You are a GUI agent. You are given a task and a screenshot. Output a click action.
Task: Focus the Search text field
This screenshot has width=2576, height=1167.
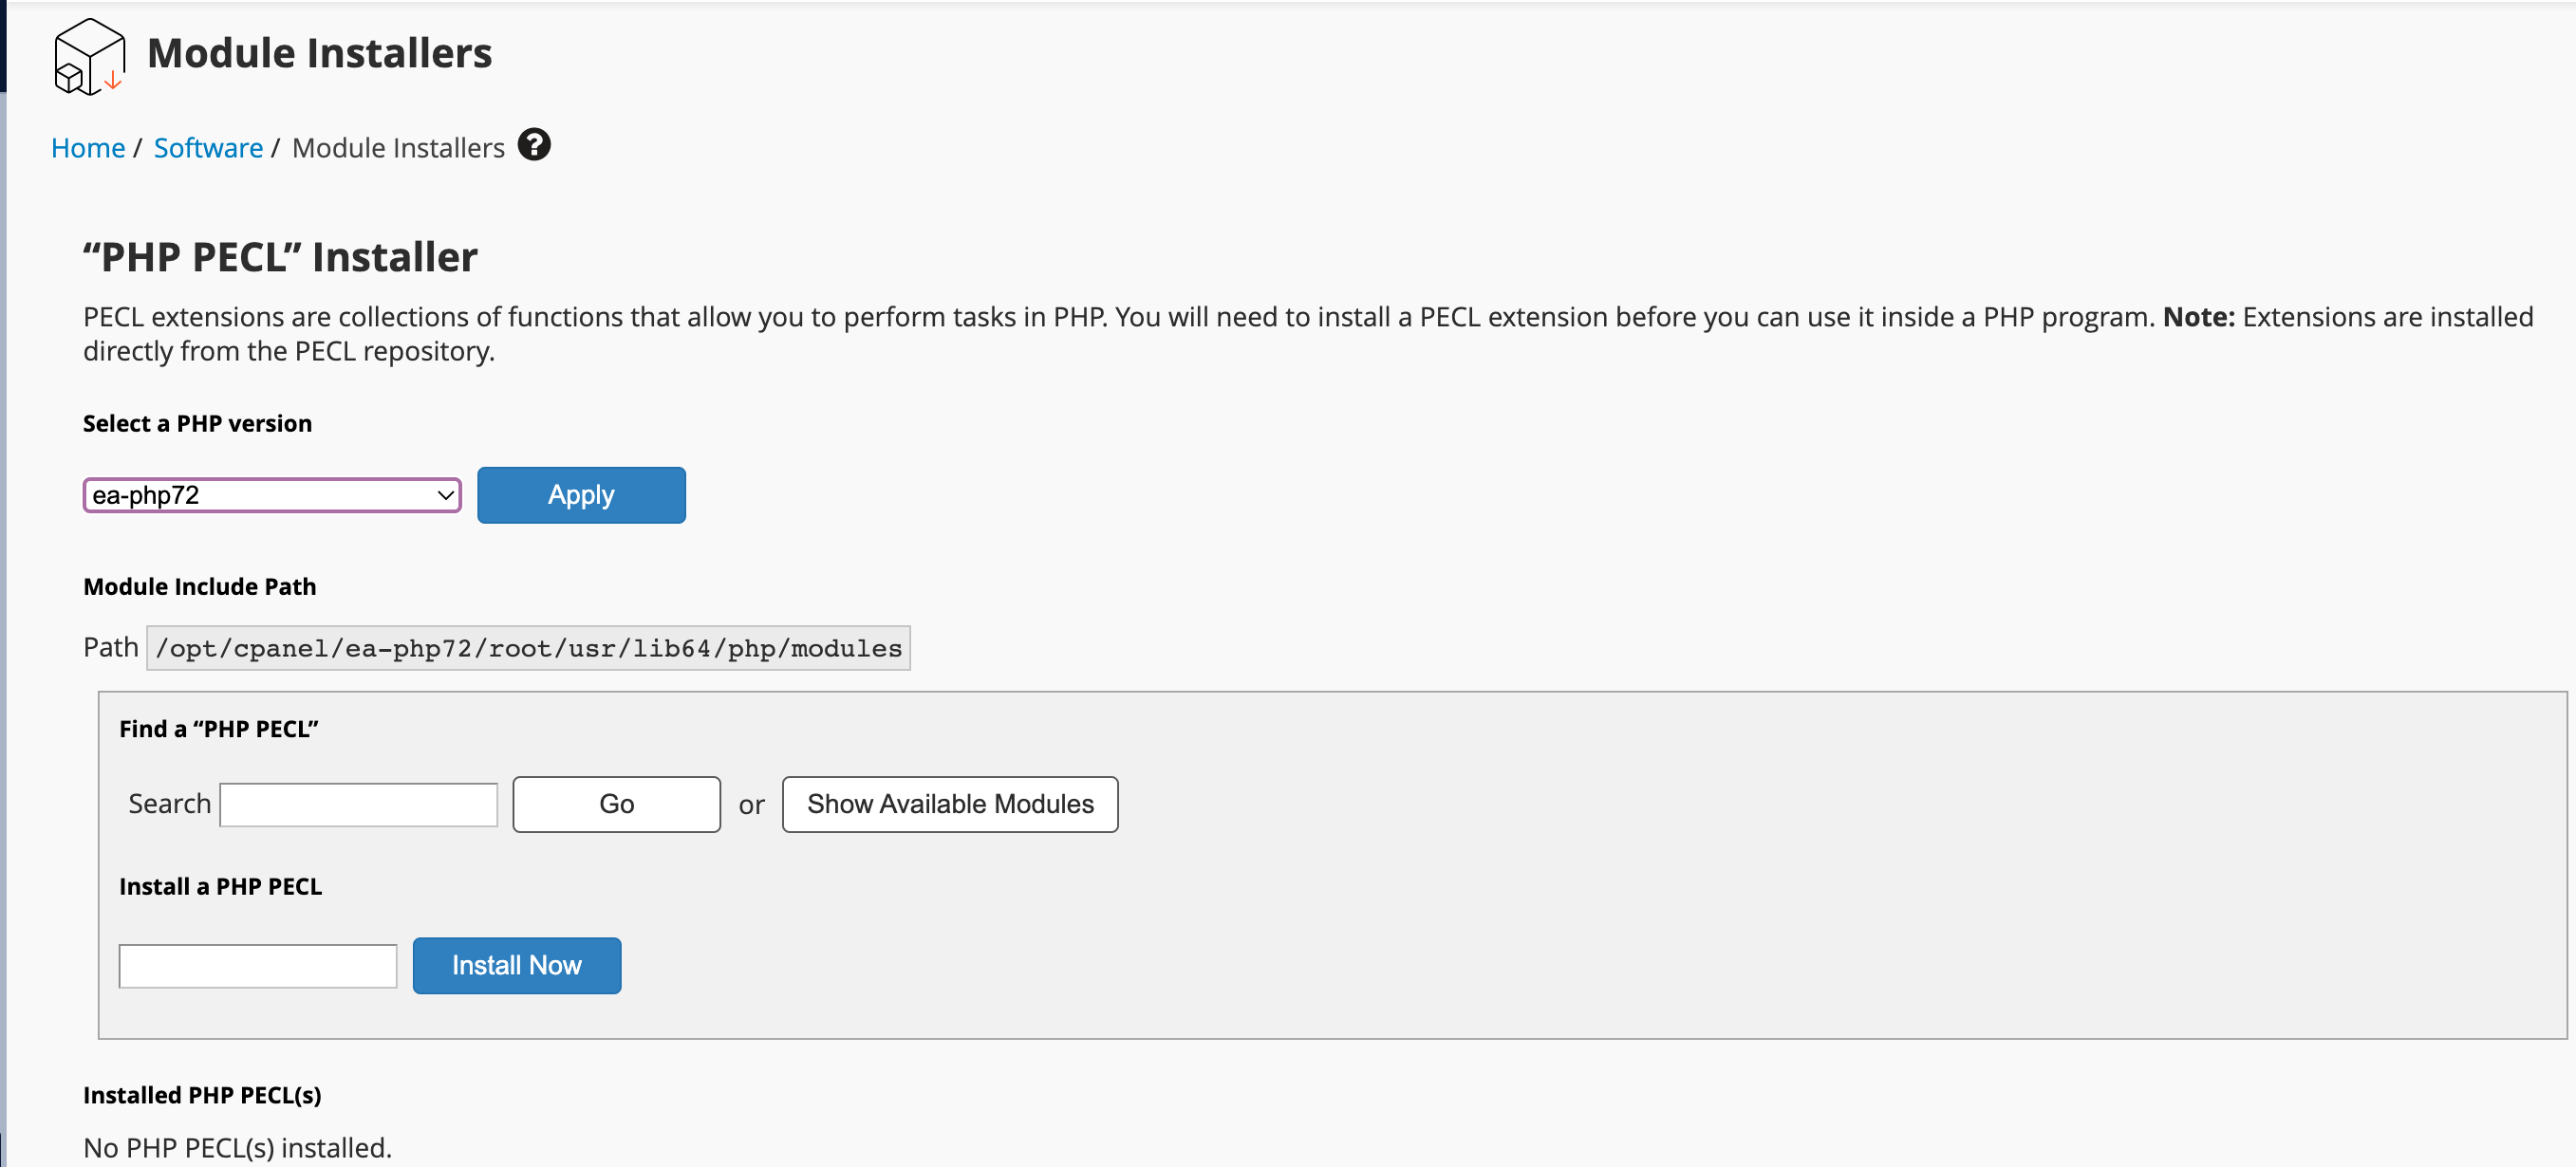358,804
